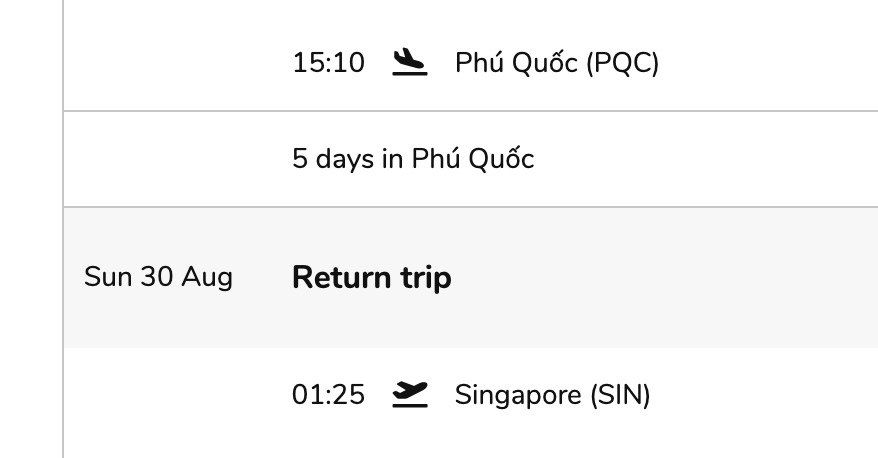Click the vertical timeline line on the left

pos(63,229)
